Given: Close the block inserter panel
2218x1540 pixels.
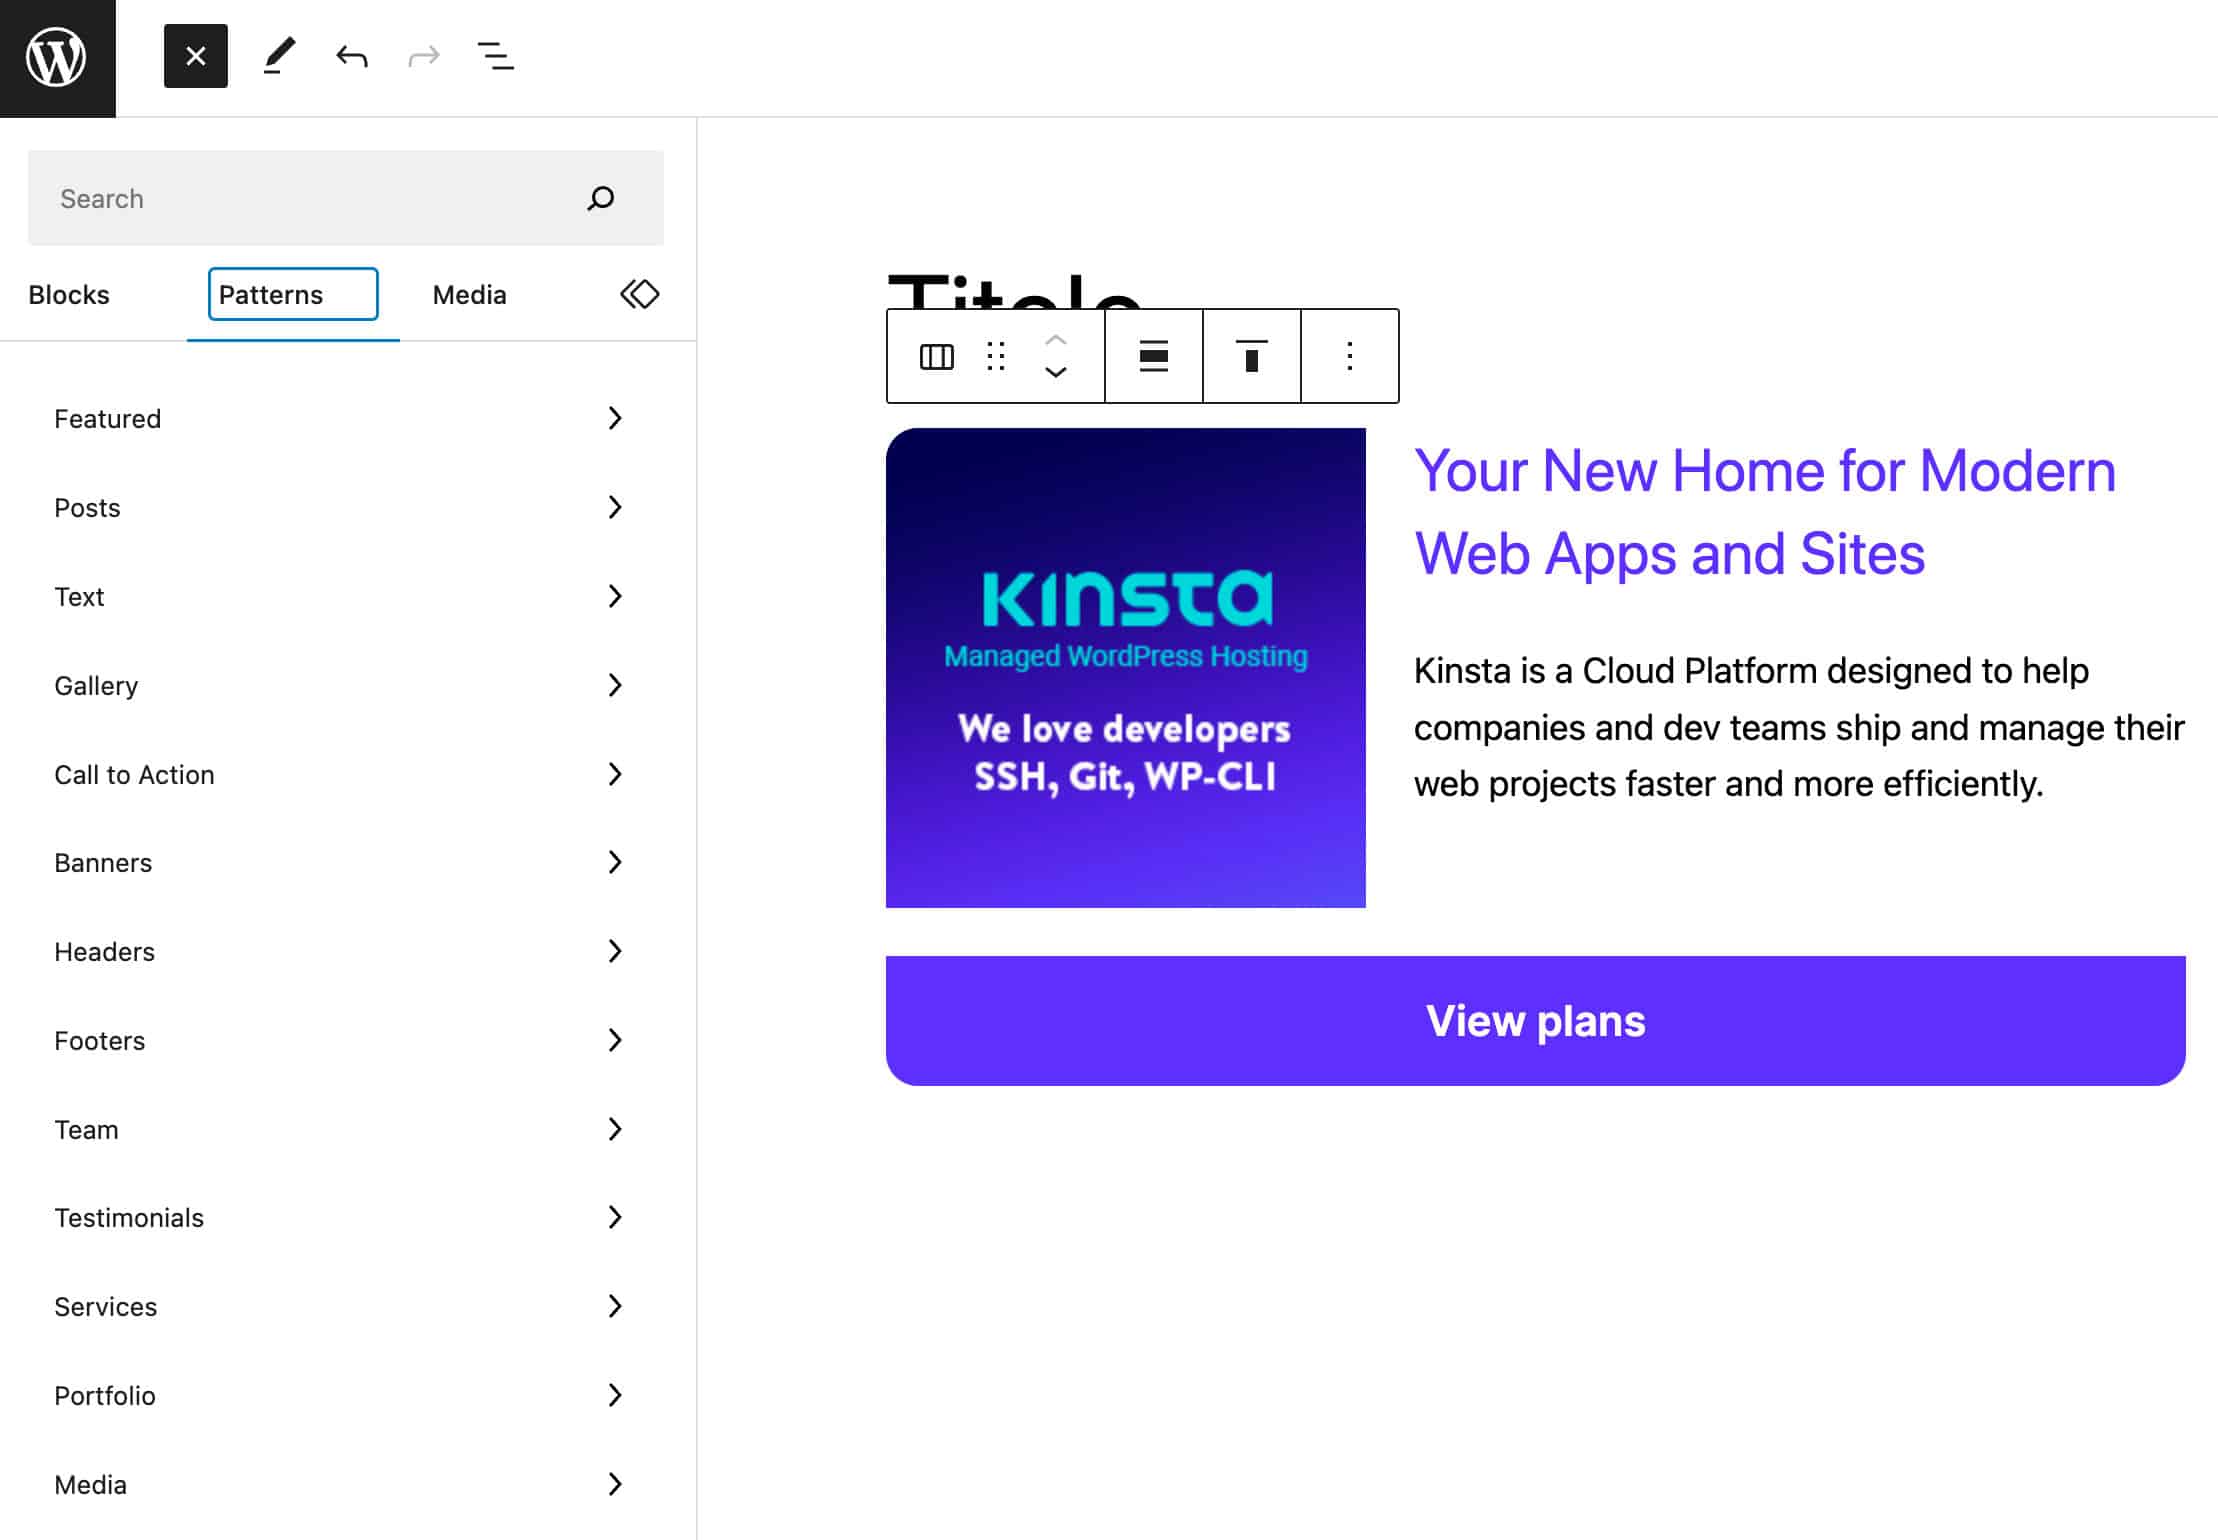Looking at the screenshot, I should pyautogui.click(x=196, y=56).
